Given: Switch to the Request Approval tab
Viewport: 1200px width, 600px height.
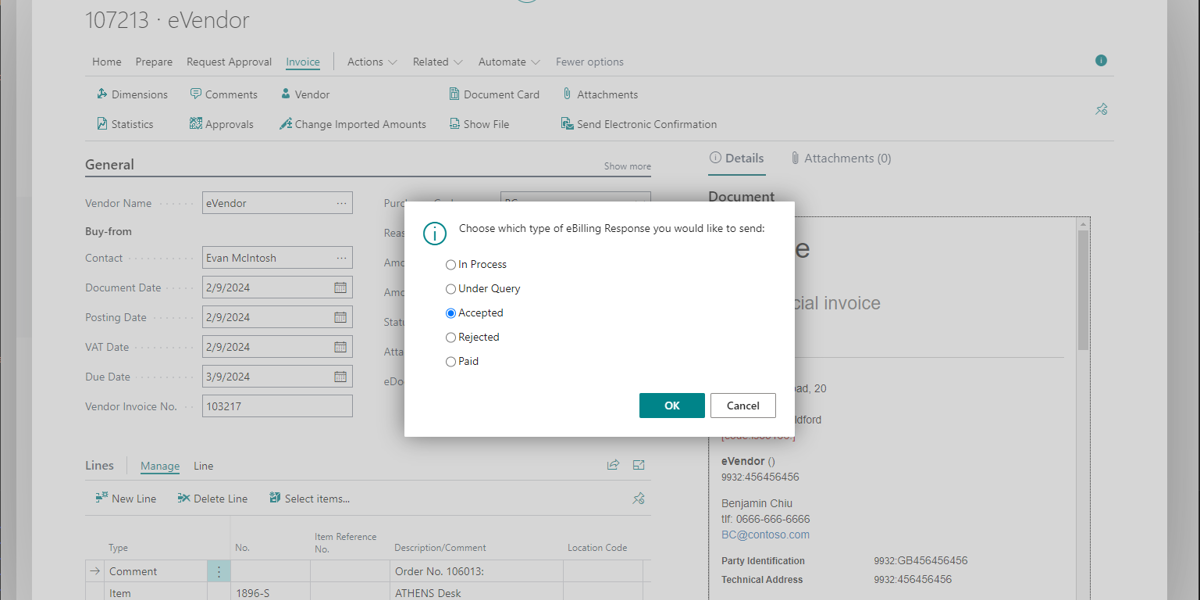Looking at the screenshot, I should point(229,62).
